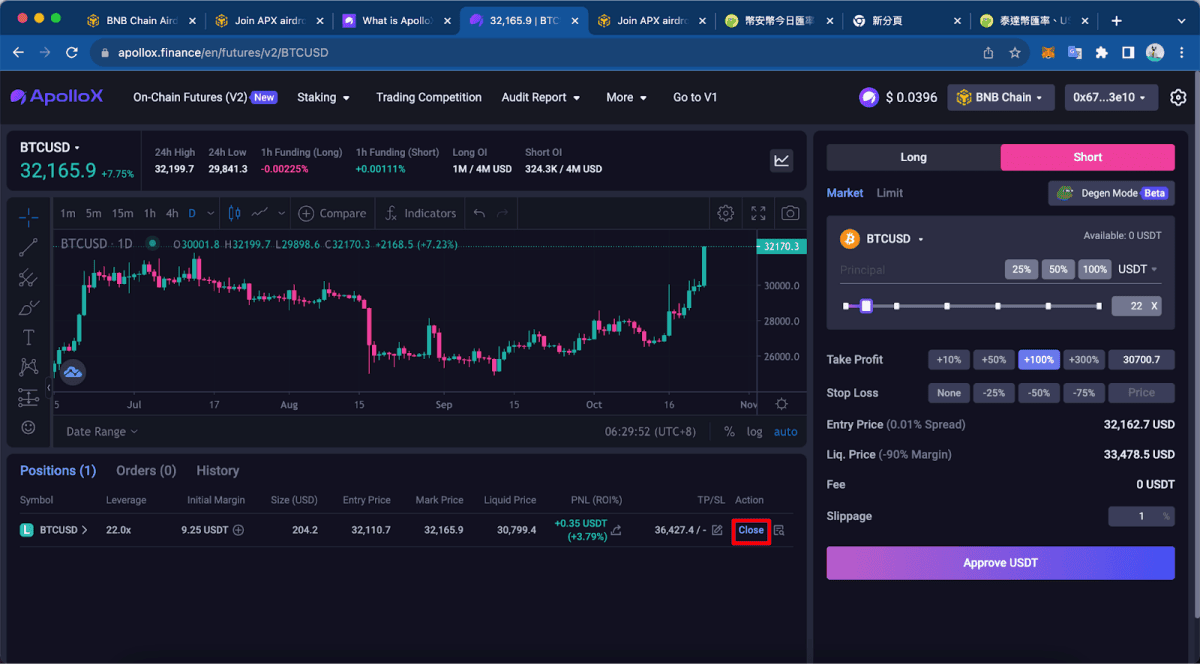
Task: Open the Audit Report dropdown
Action: tap(541, 97)
